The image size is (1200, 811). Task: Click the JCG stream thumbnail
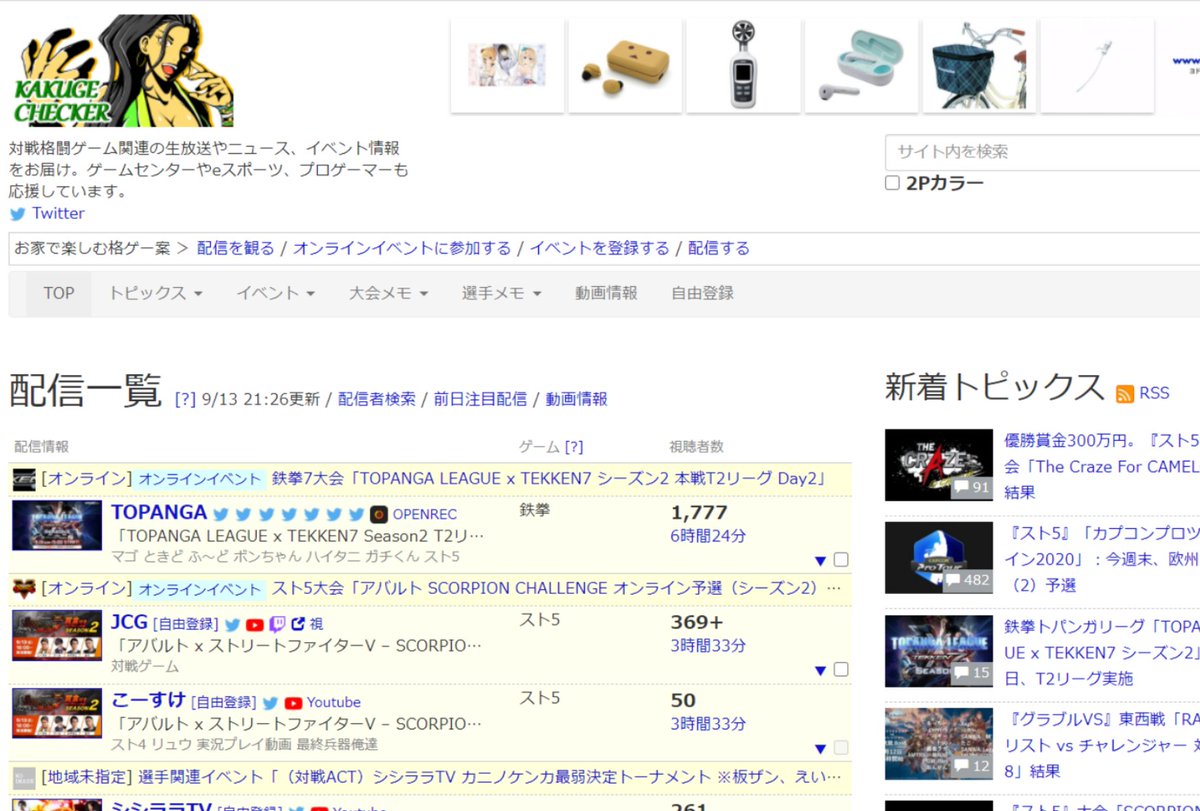[57, 635]
